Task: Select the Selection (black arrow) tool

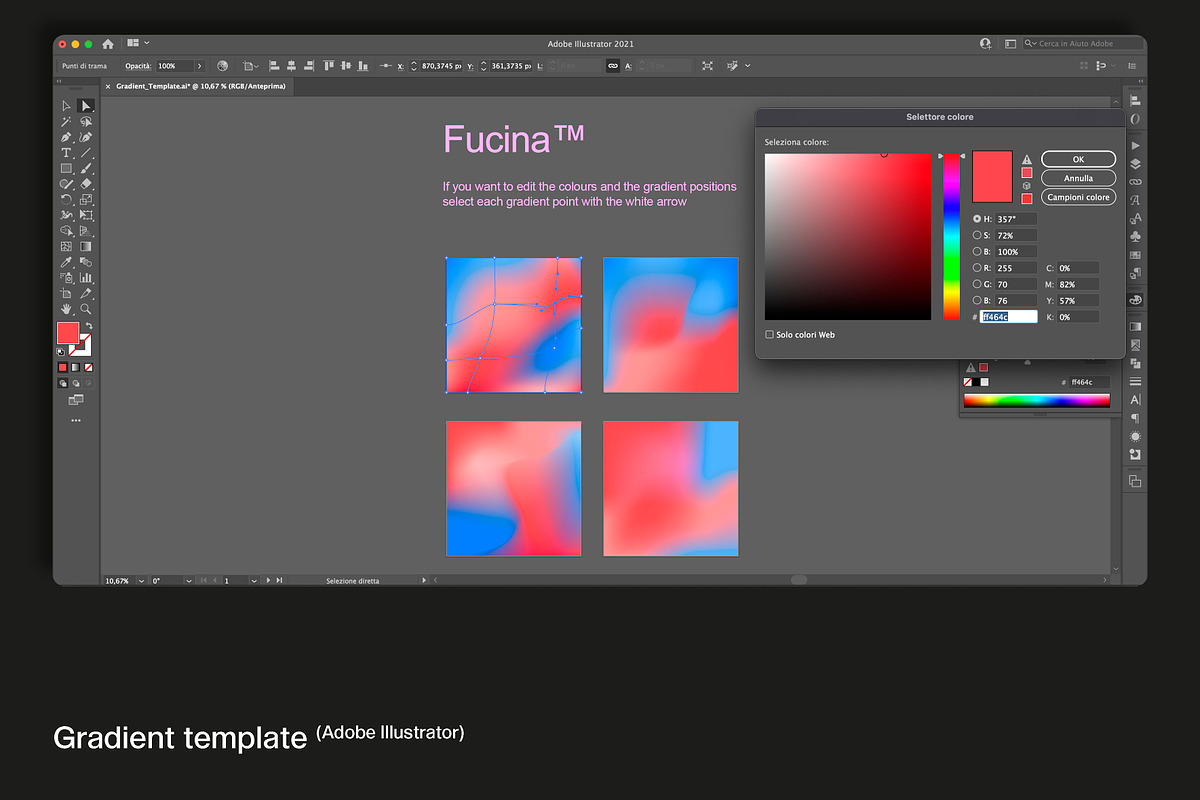Action: pos(66,105)
